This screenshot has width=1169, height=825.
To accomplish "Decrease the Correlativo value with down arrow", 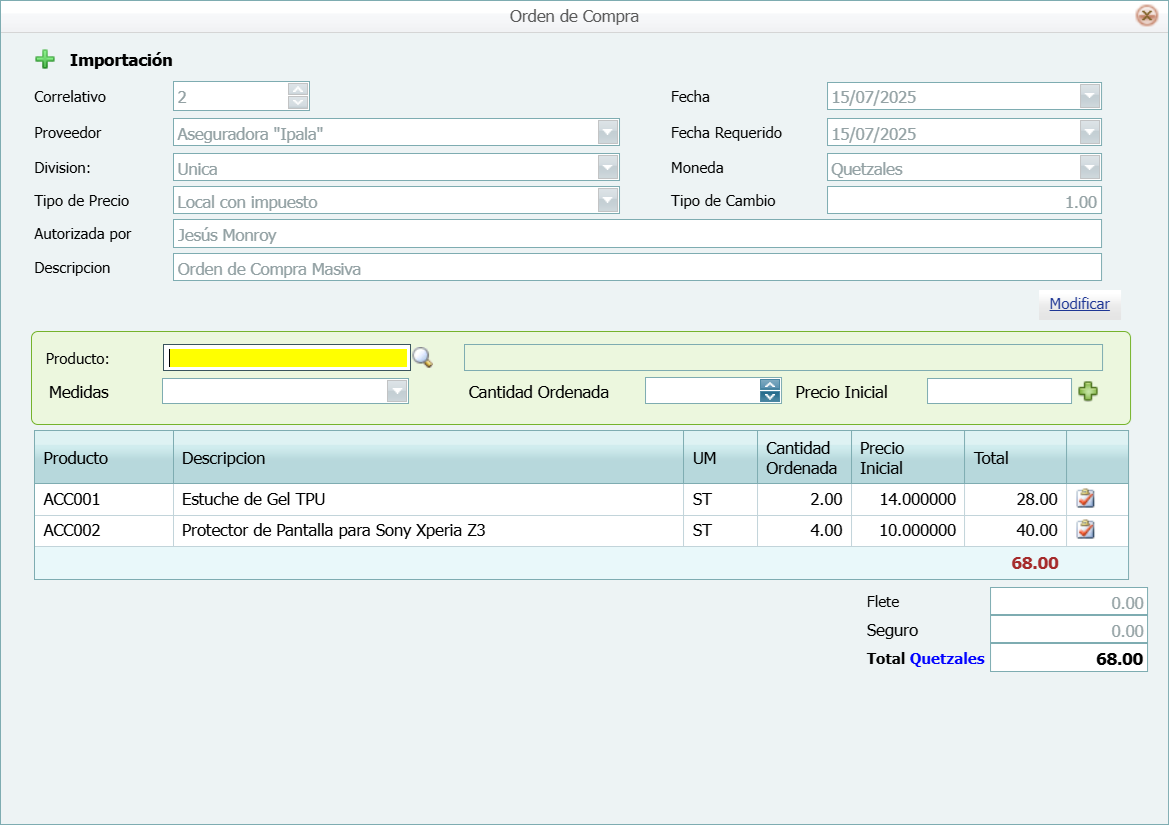I will pyautogui.click(x=298, y=102).
